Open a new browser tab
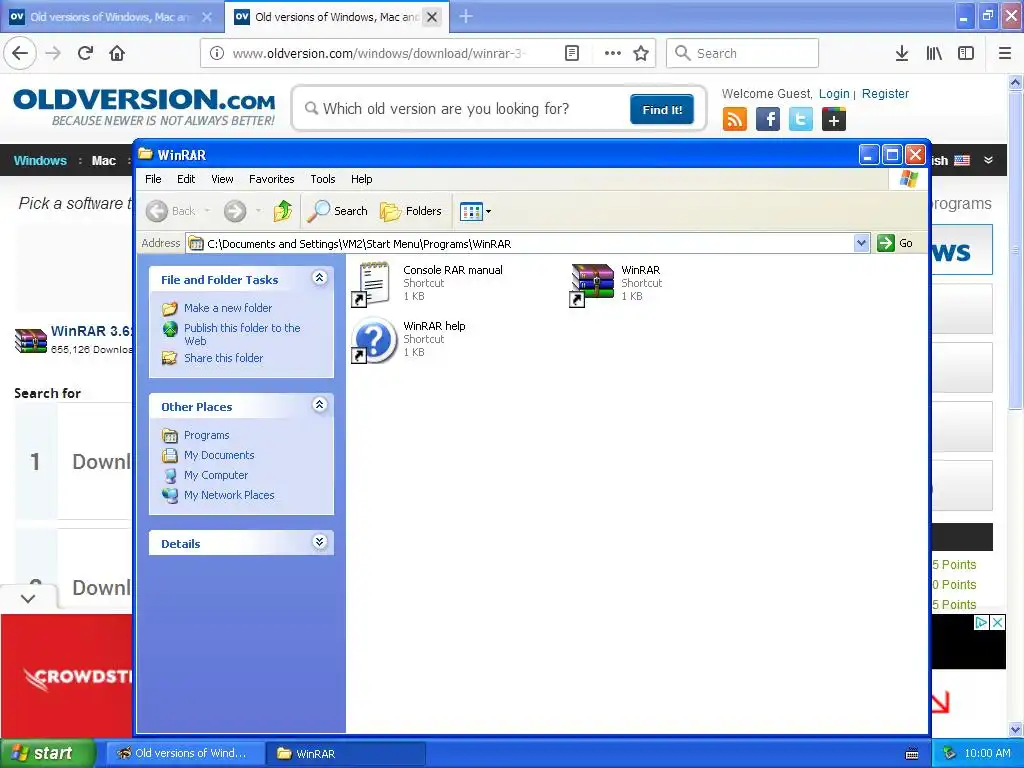 point(466,16)
